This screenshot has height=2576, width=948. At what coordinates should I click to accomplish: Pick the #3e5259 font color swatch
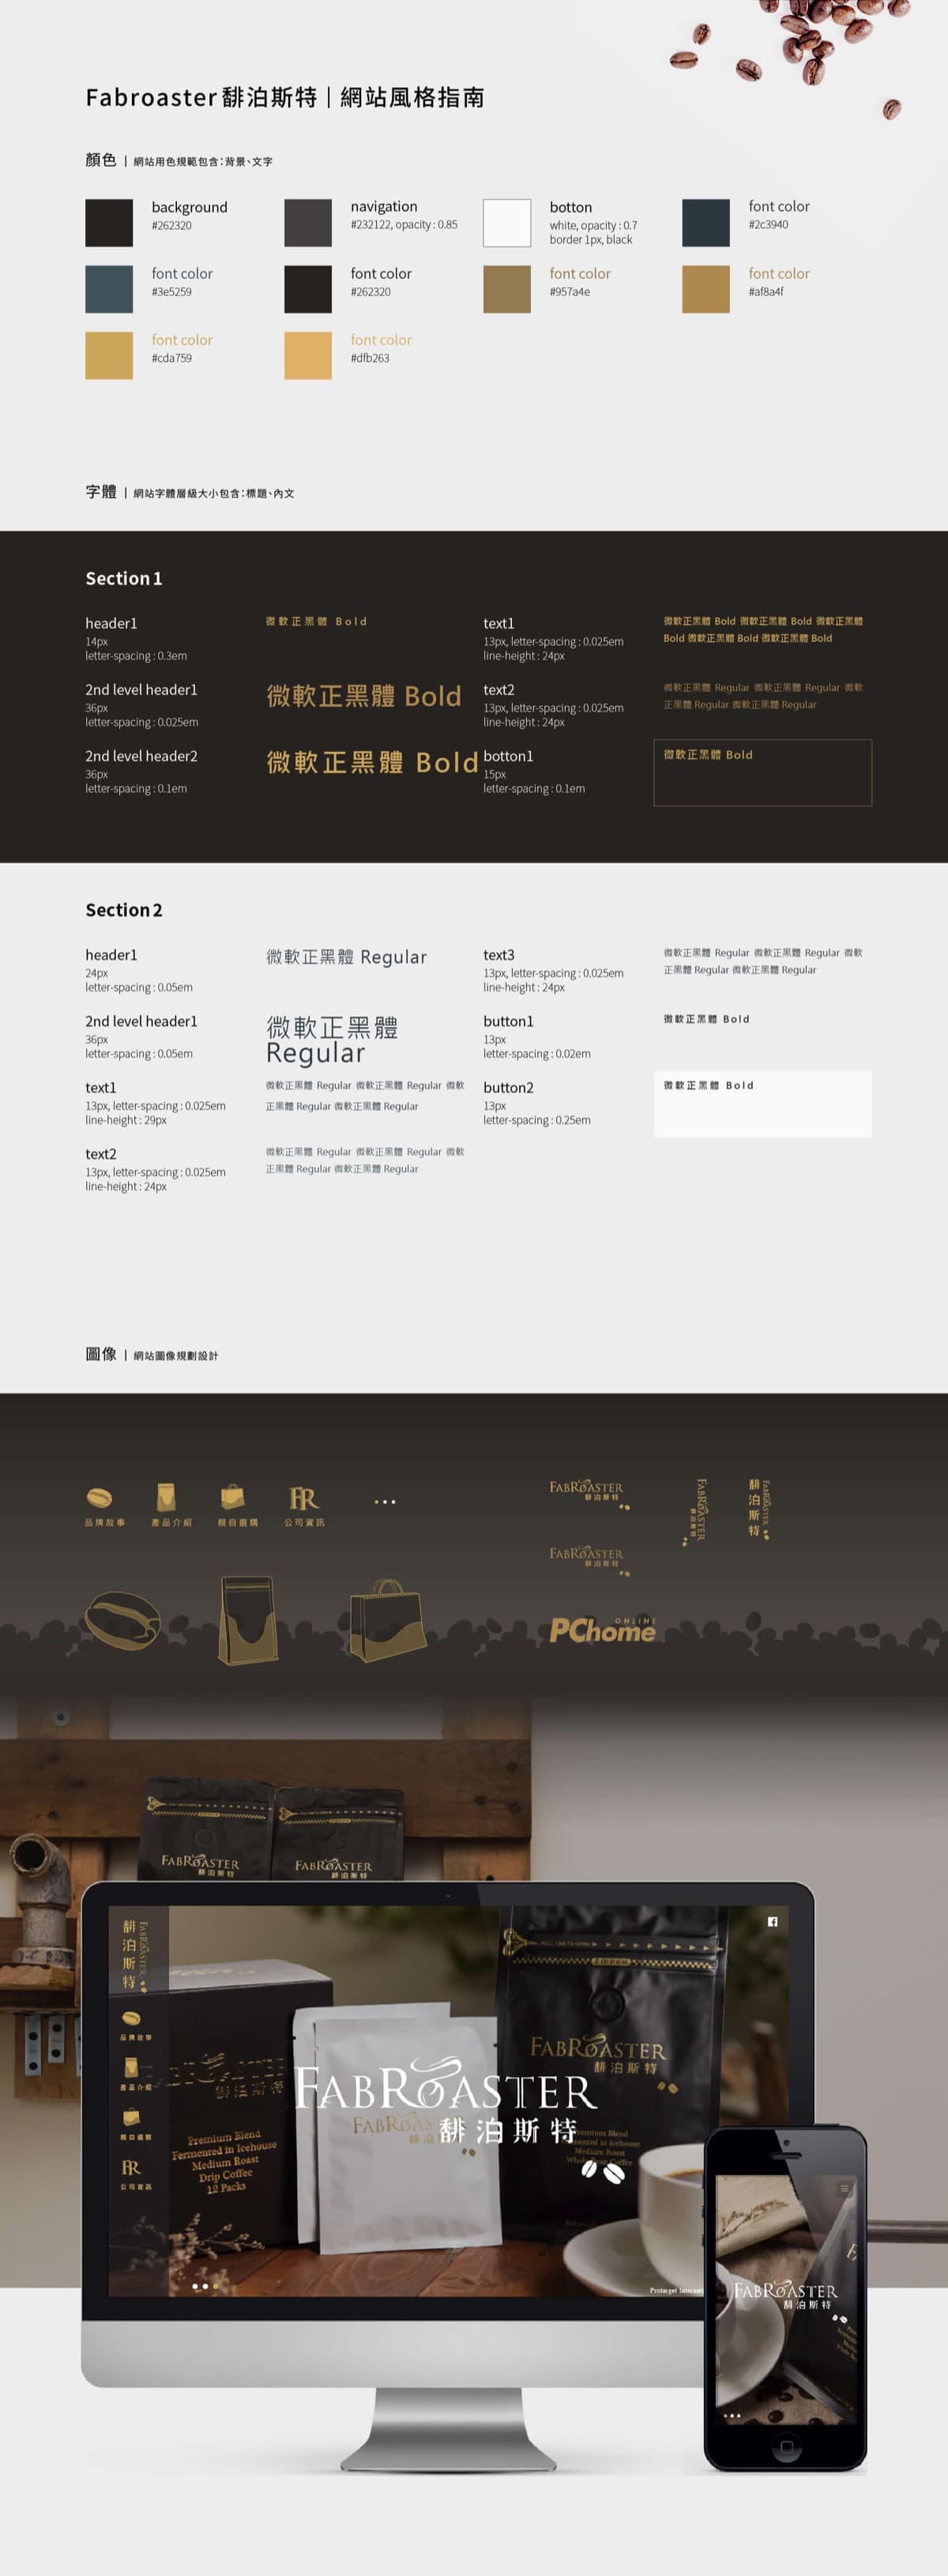(109, 289)
